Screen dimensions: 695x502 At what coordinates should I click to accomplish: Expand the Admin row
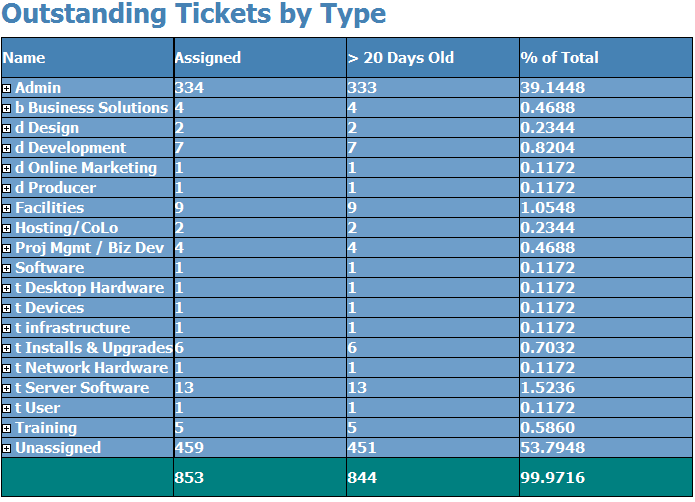tap(7, 89)
